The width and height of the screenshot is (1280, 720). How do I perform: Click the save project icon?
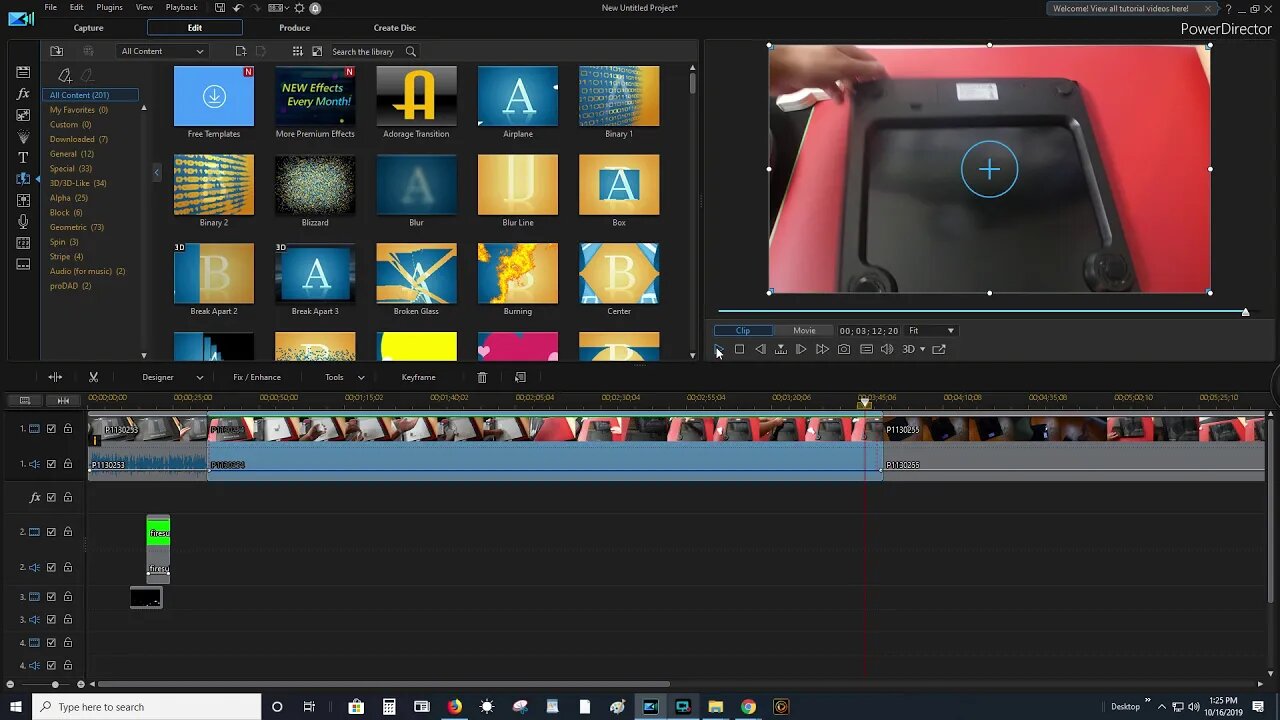(220, 8)
